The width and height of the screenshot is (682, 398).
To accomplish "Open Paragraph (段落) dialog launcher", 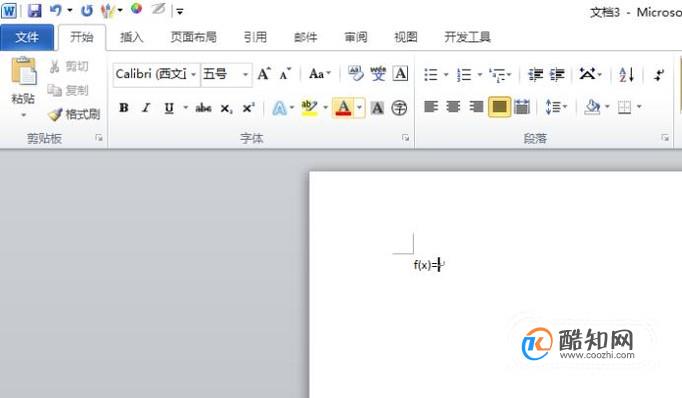I will click(x=665, y=138).
